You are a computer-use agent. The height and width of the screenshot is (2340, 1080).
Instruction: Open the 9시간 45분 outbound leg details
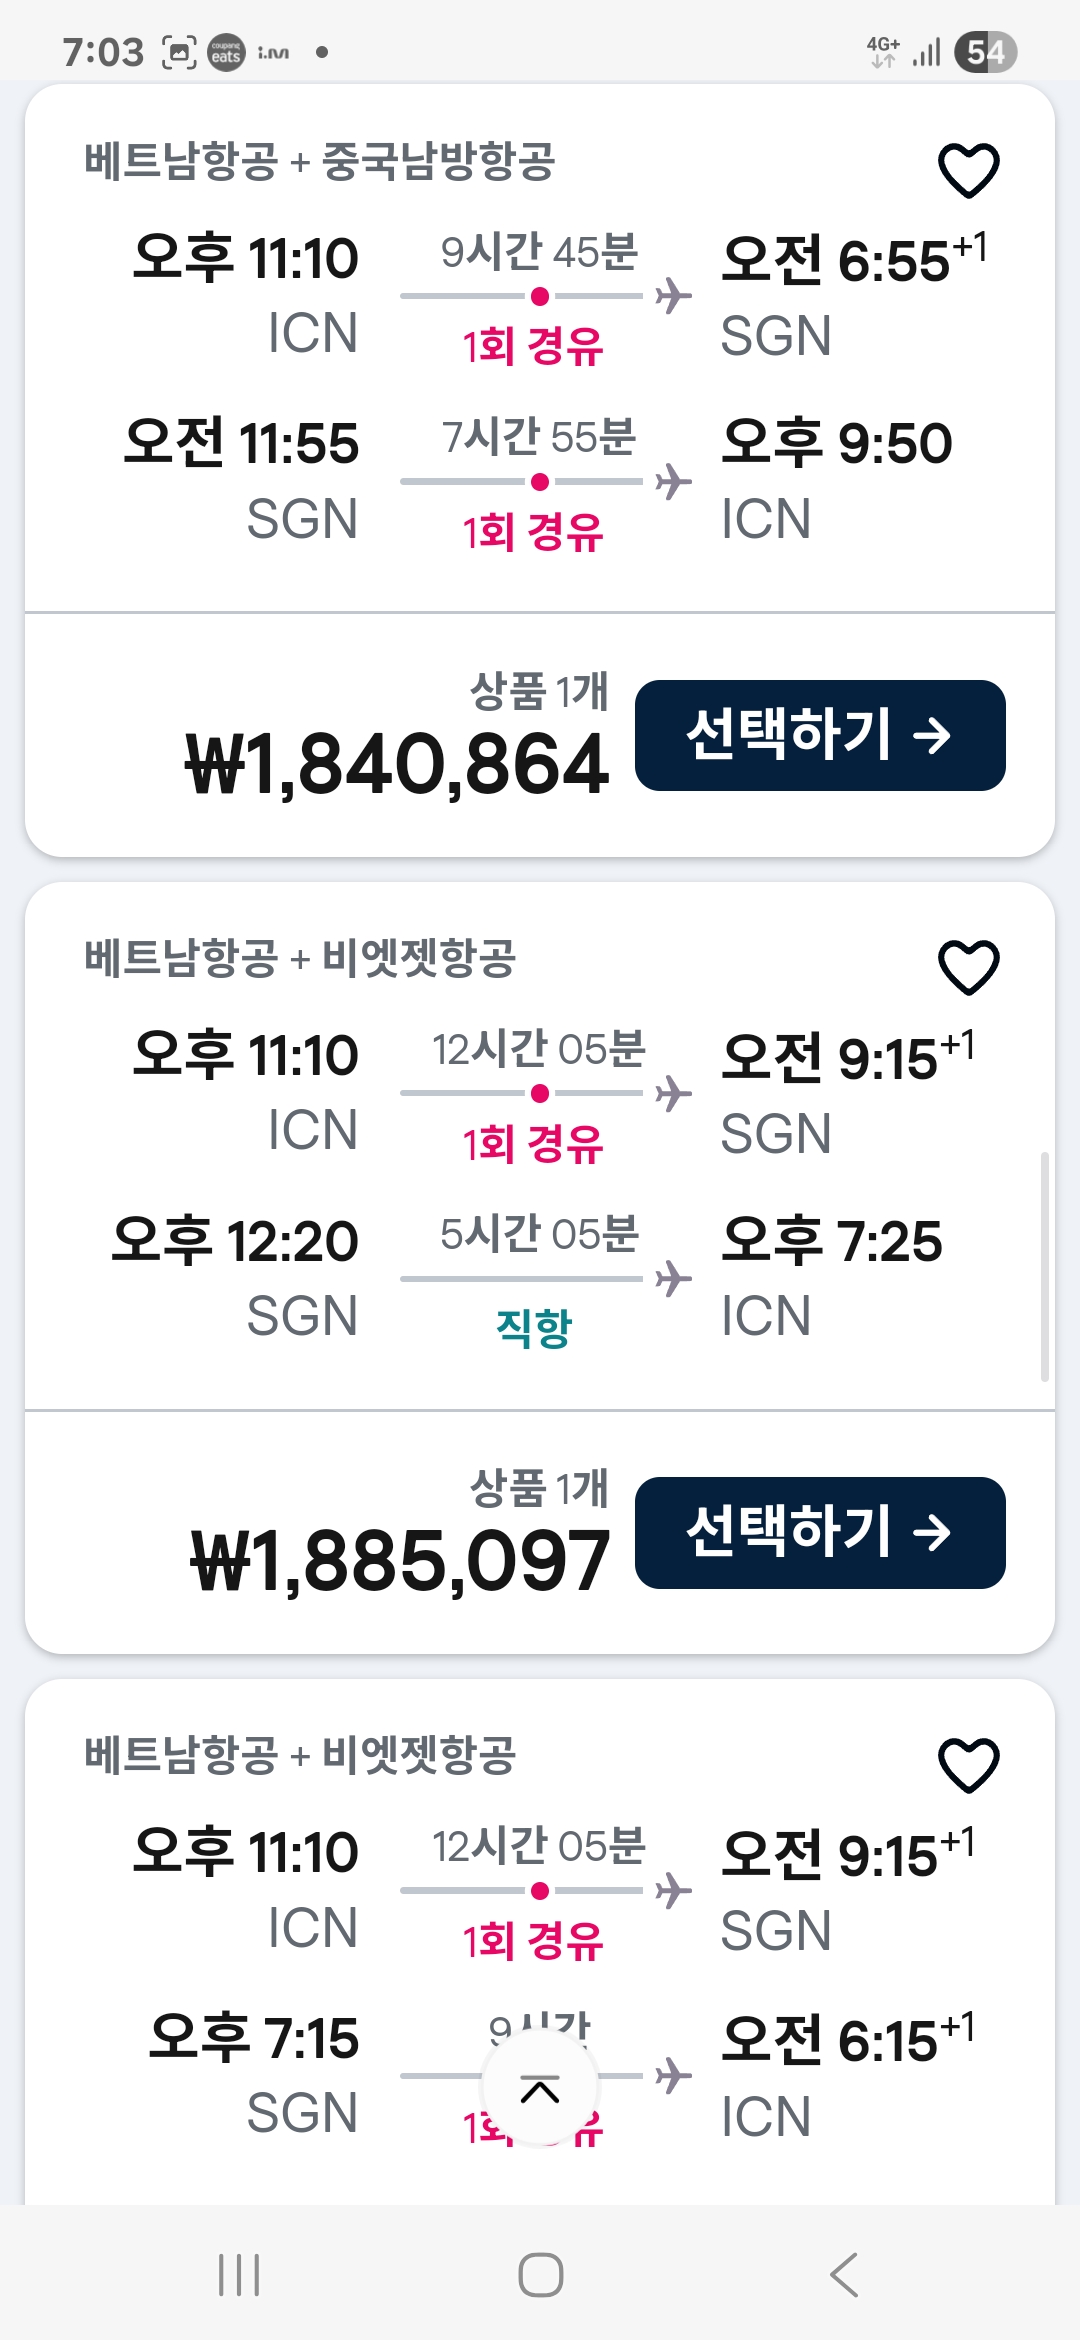[540, 296]
